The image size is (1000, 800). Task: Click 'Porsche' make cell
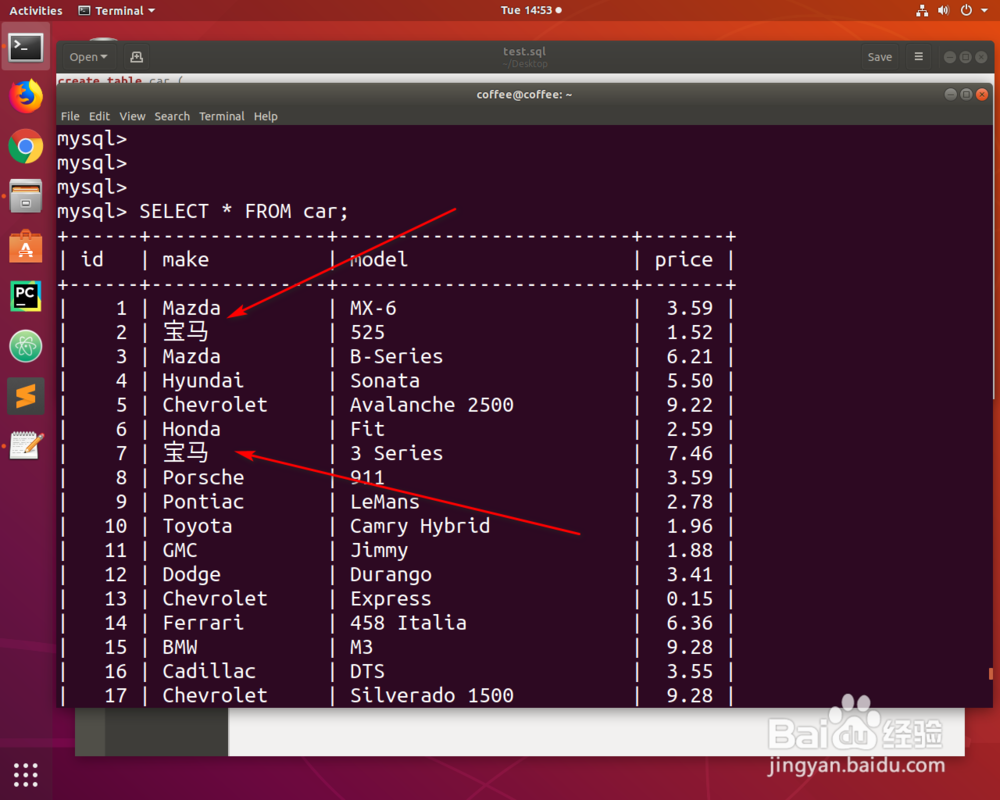[203, 478]
